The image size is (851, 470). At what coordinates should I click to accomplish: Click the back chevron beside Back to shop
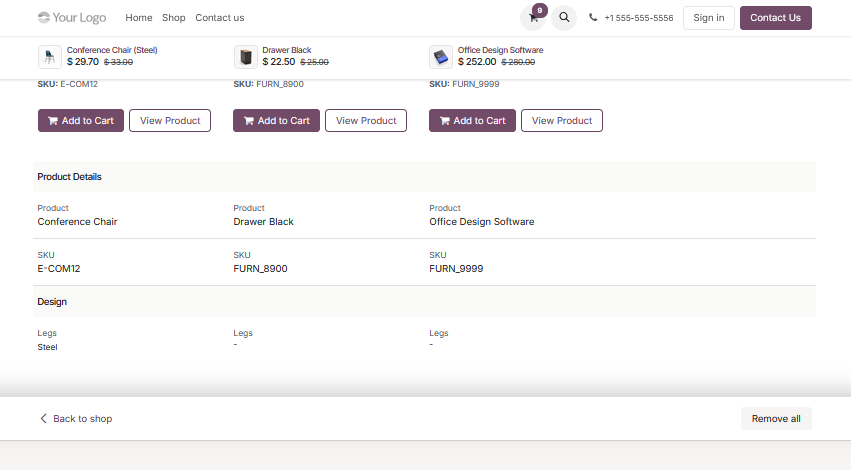(43, 418)
